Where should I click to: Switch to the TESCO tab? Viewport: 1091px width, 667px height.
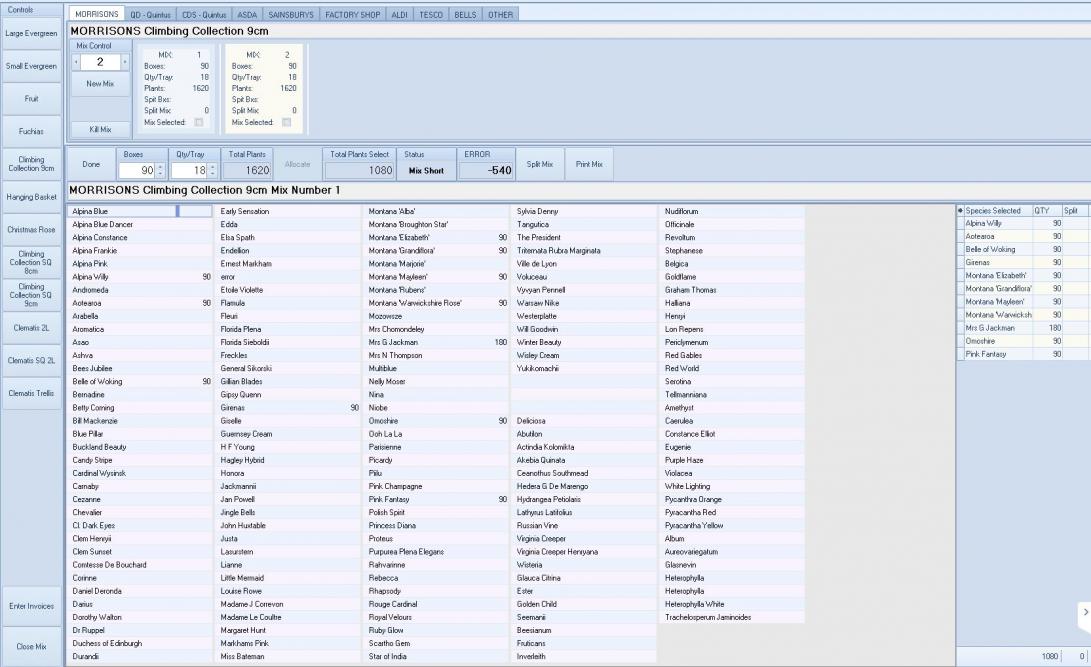[x=431, y=15]
